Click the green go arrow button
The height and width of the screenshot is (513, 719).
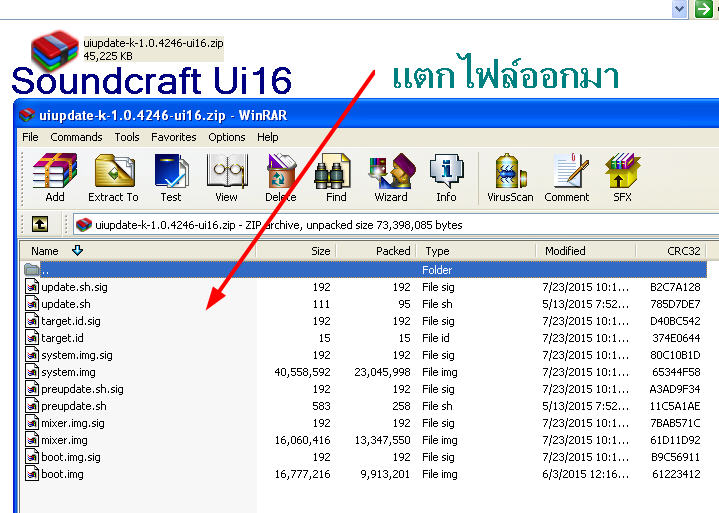[703, 9]
